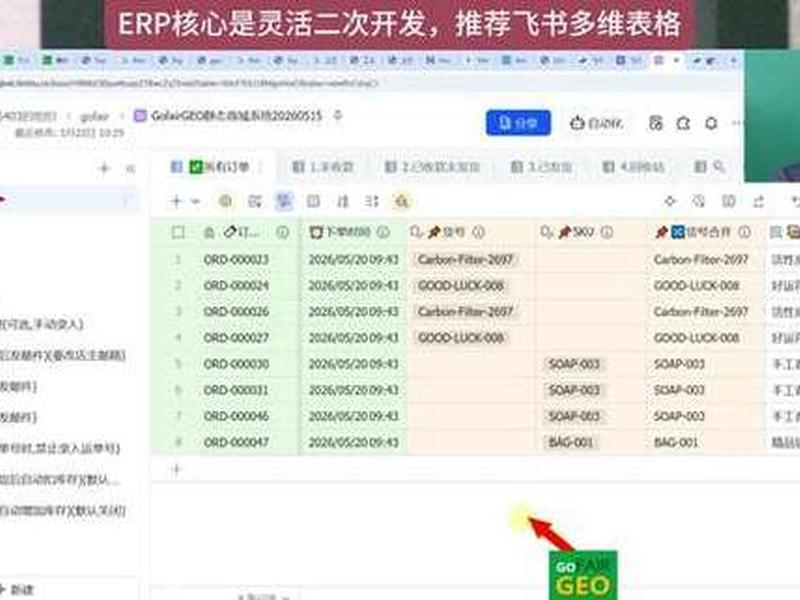Click Carbon-Filter-2697 tag in row ORD-000023
Viewport: 800px width, 600px height.
pos(465,260)
